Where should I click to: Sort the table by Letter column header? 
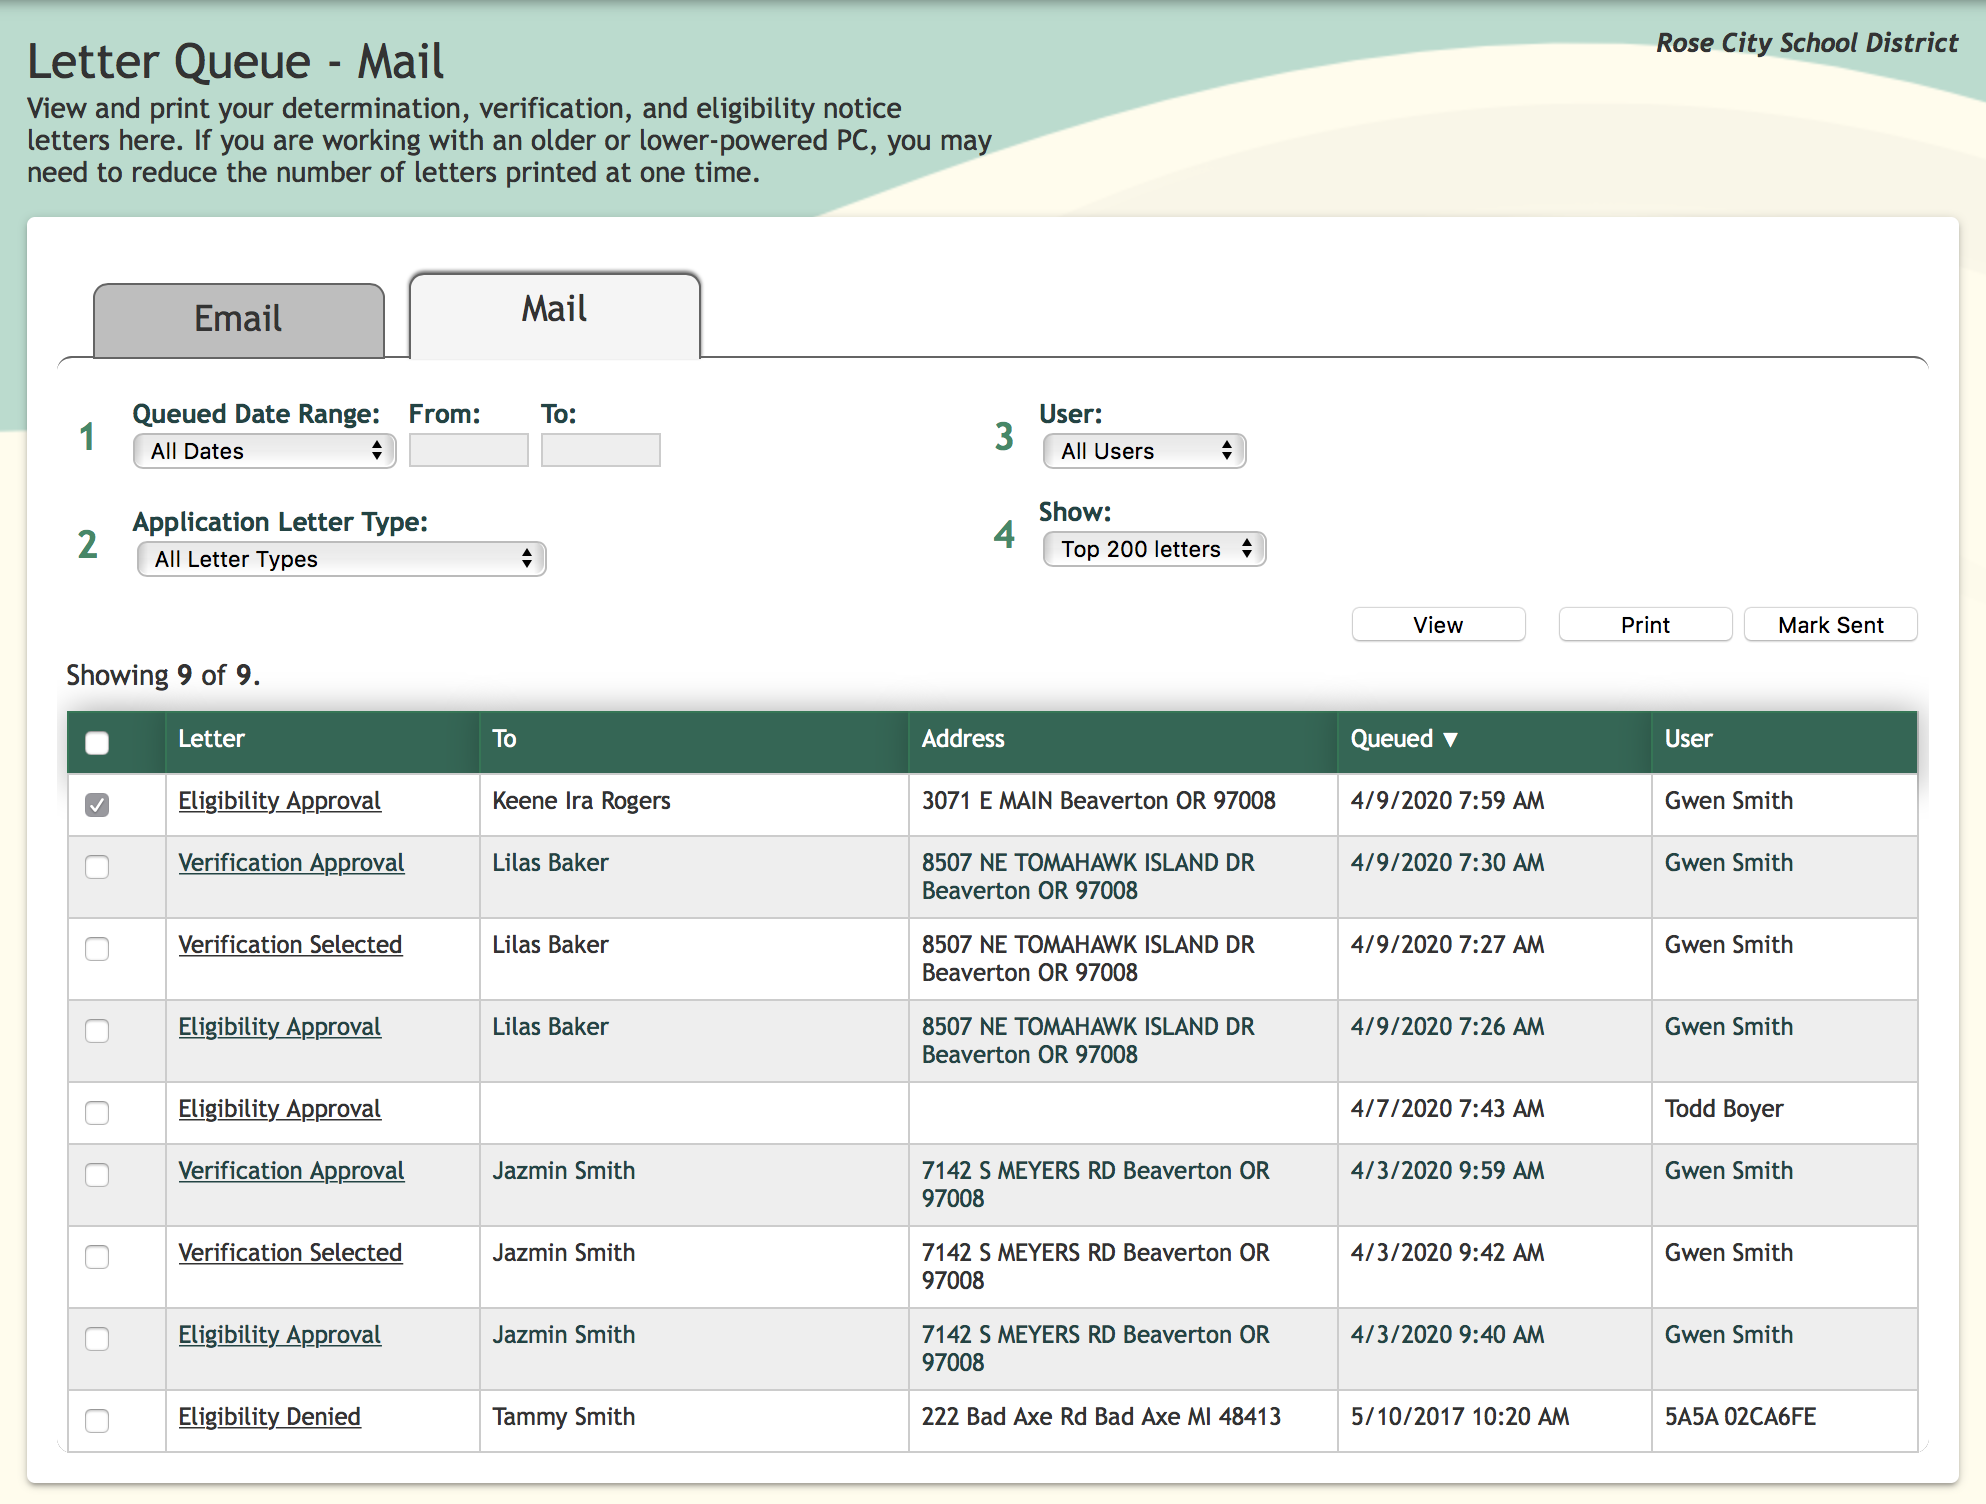pos(211,739)
